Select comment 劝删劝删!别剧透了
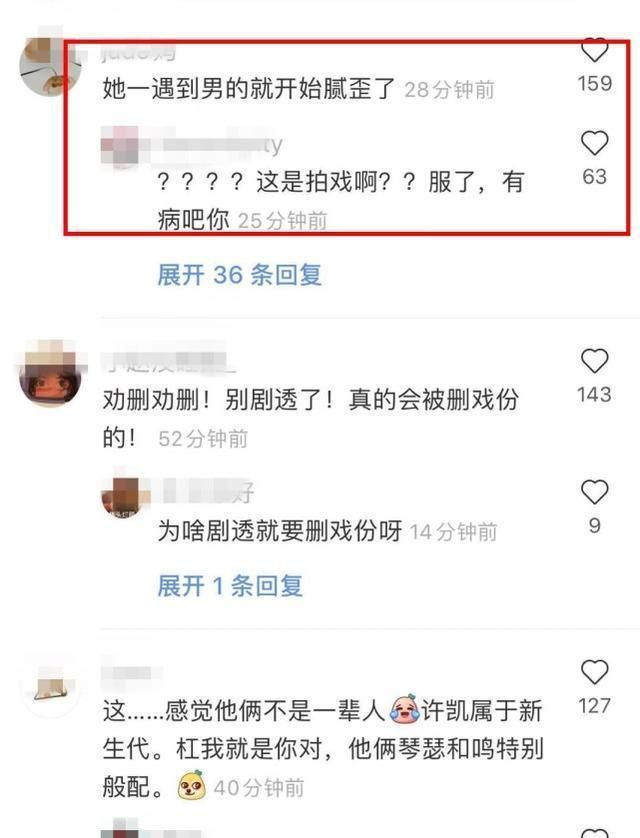Image resolution: width=640 pixels, height=838 pixels. tap(310, 419)
